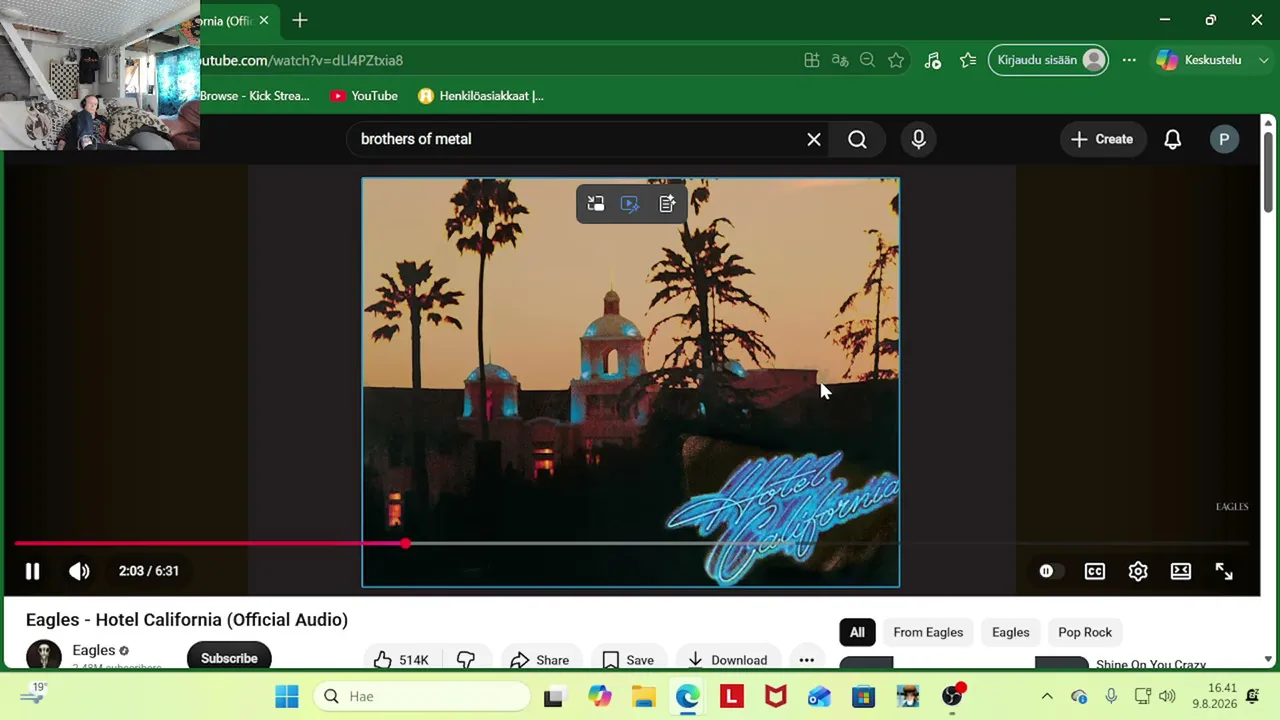Open the browser settings and more menu
Viewport: 1280px width, 720px height.
1129,60
